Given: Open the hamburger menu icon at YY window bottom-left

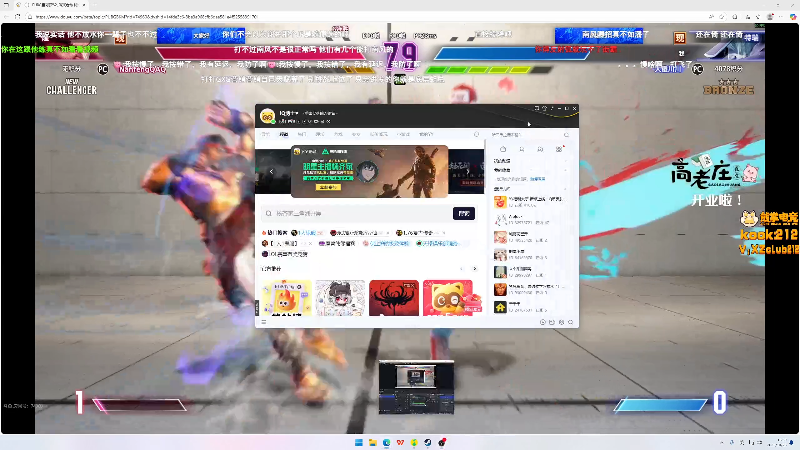Looking at the screenshot, I should [263, 322].
